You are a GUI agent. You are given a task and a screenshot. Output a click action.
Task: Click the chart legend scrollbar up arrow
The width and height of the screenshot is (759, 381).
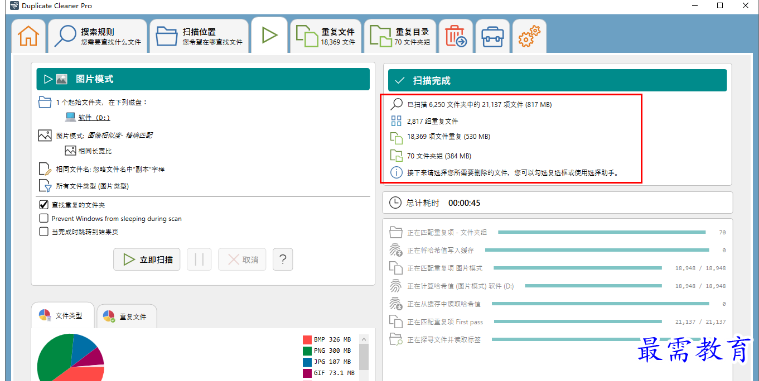tap(364, 339)
